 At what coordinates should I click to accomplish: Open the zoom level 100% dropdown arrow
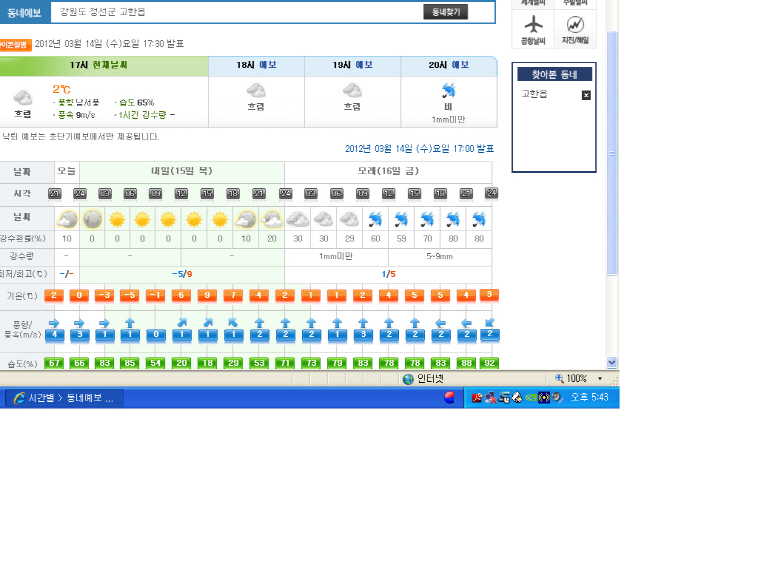(x=600, y=379)
